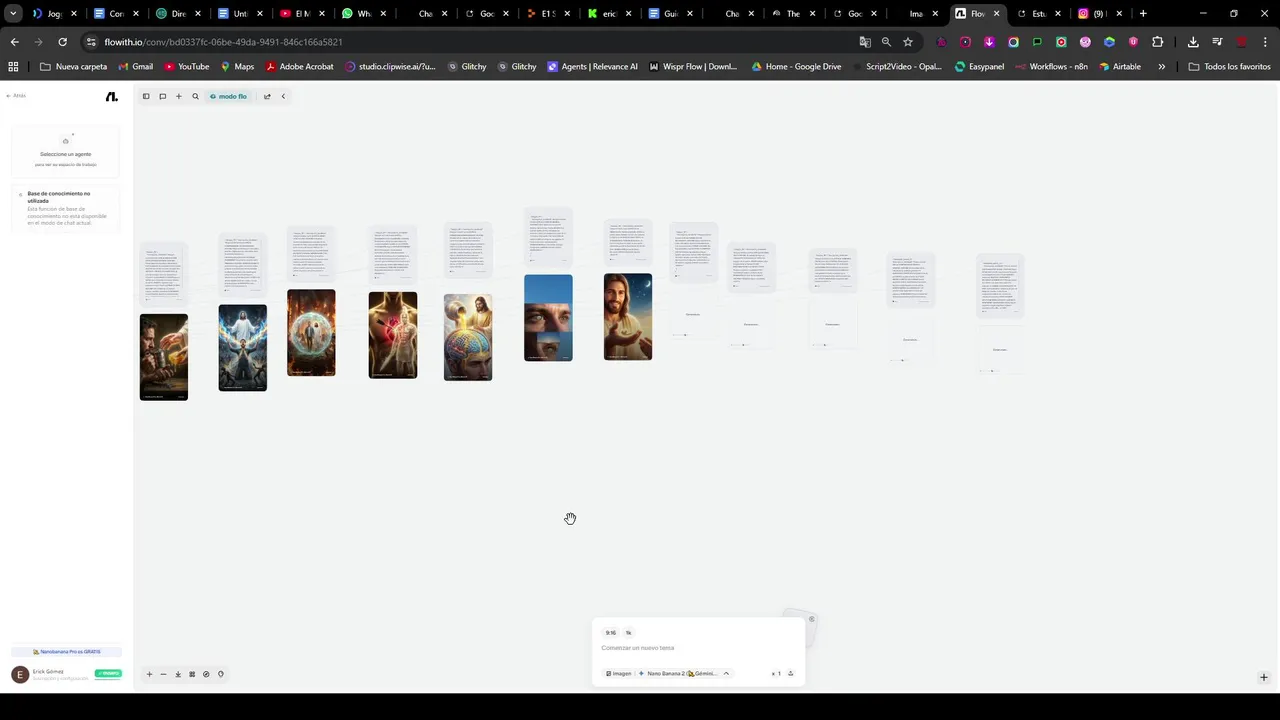Screen dimensions: 1280x720
Task: Open the 9:16 aspect ratio selector
Action: tap(611, 633)
